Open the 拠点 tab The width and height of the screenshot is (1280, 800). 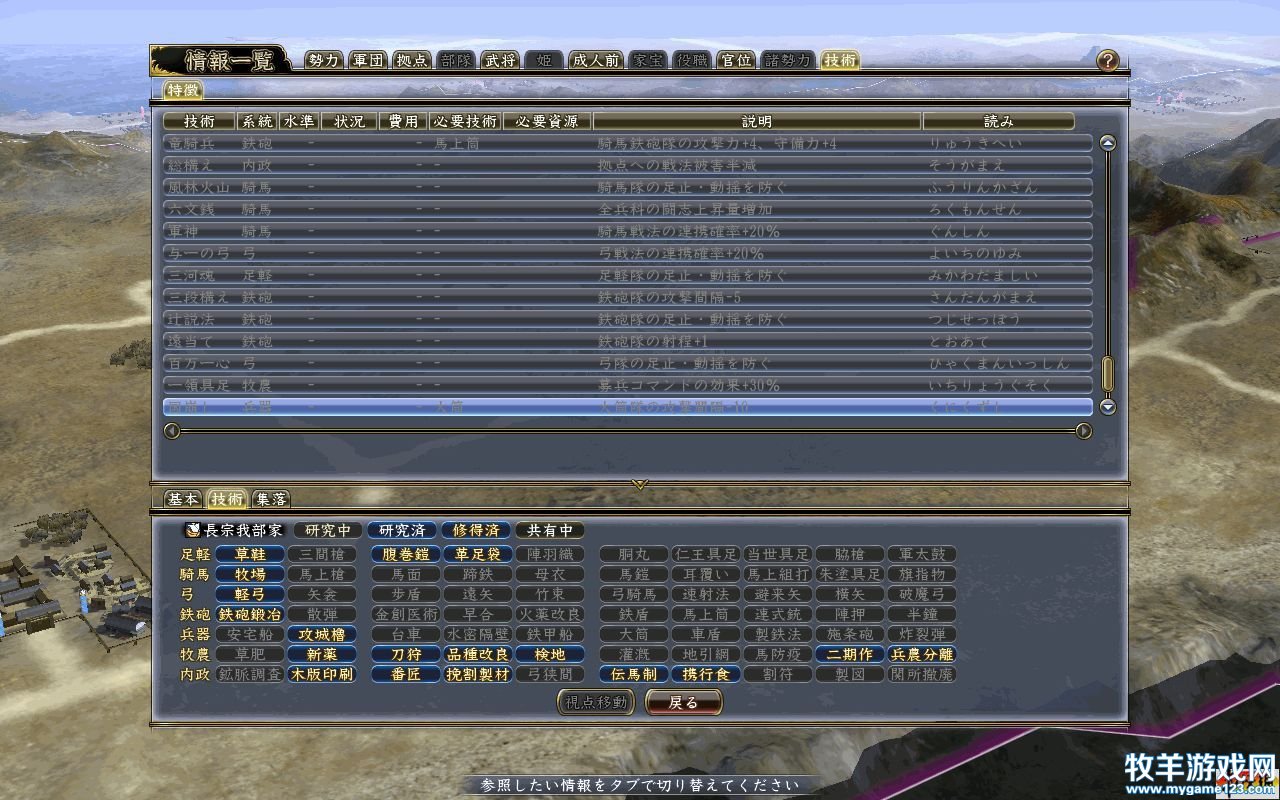pyautogui.click(x=411, y=60)
